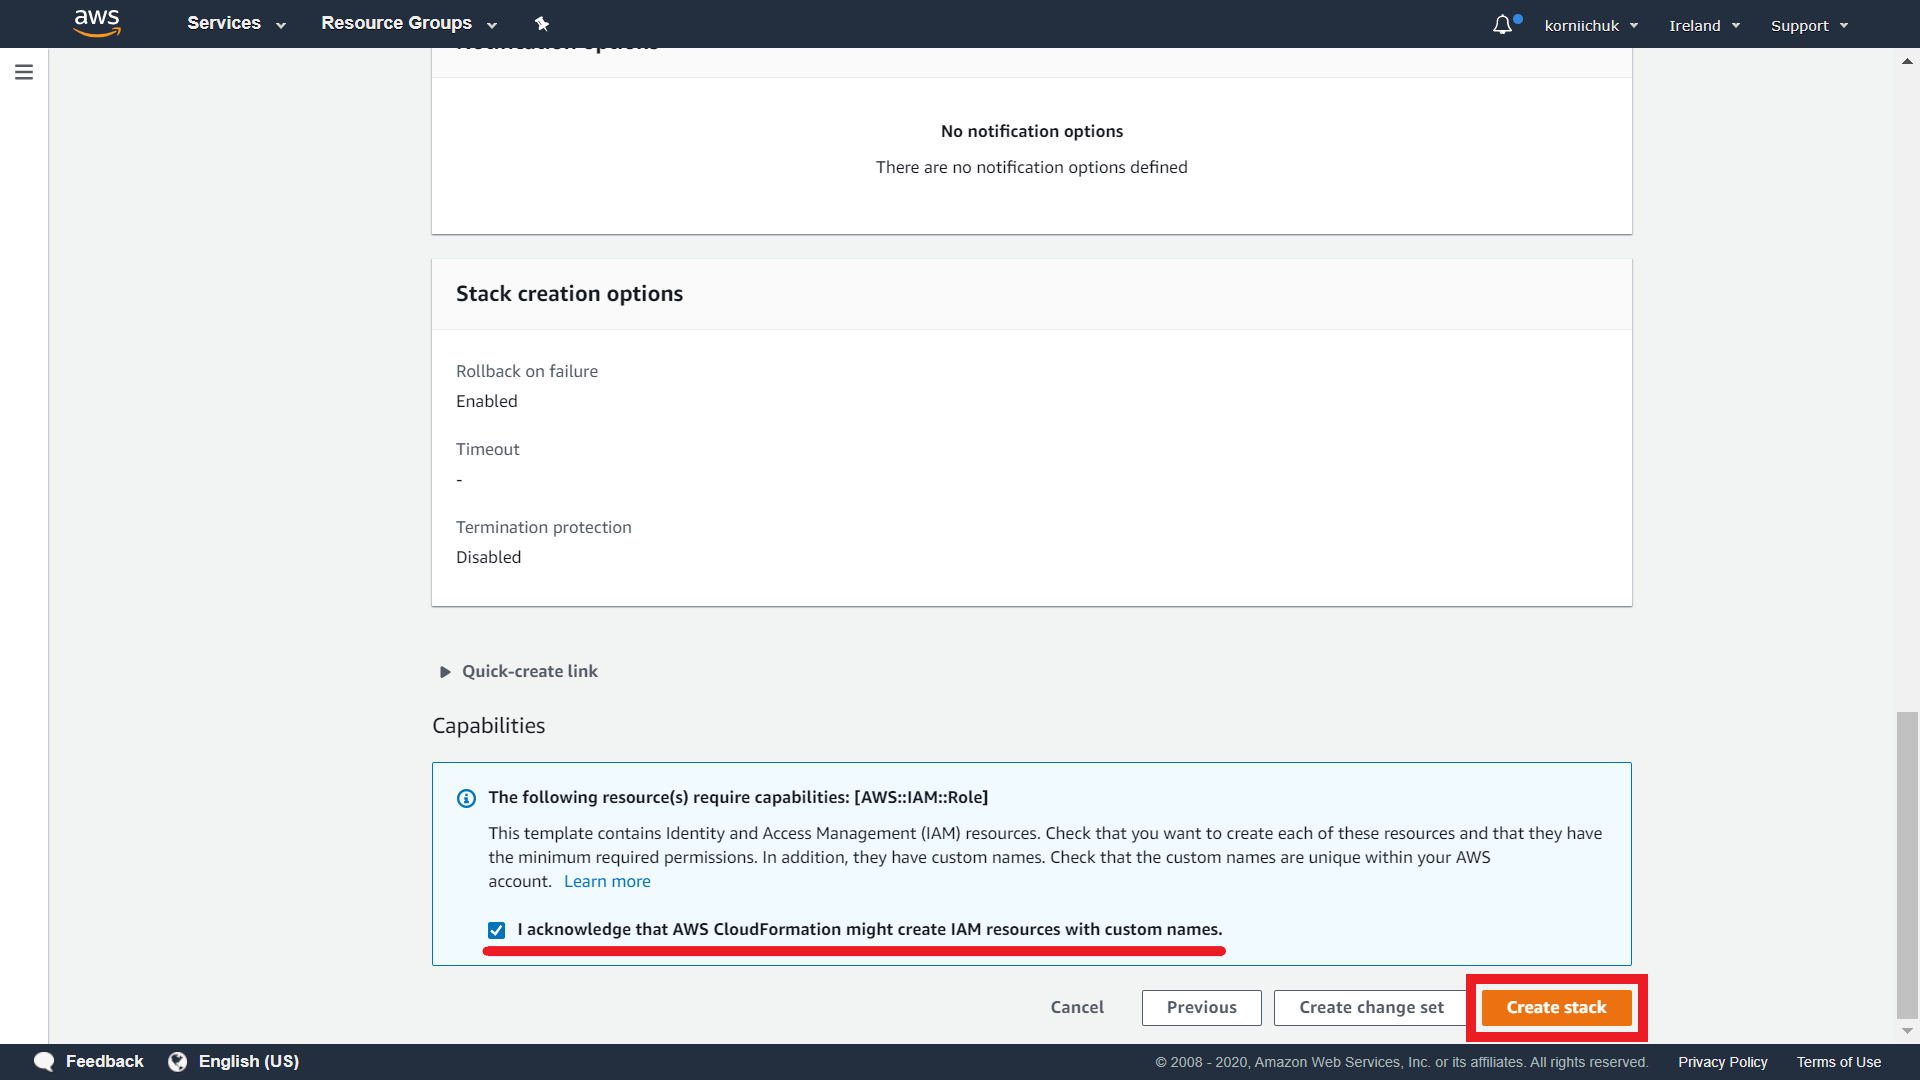Click the hamburger menu icon
The height and width of the screenshot is (1080, 1920).
pyautogui.click(x=24, y=73)
